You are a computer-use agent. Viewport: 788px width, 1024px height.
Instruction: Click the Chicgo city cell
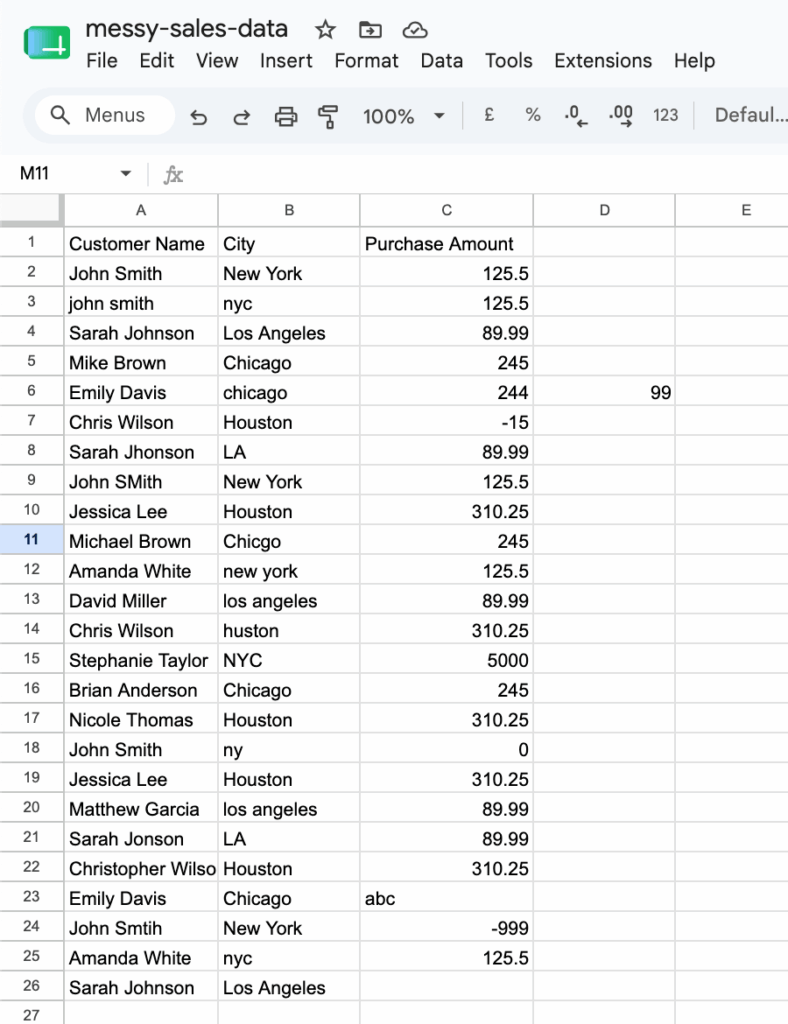[x=289, y=541]
